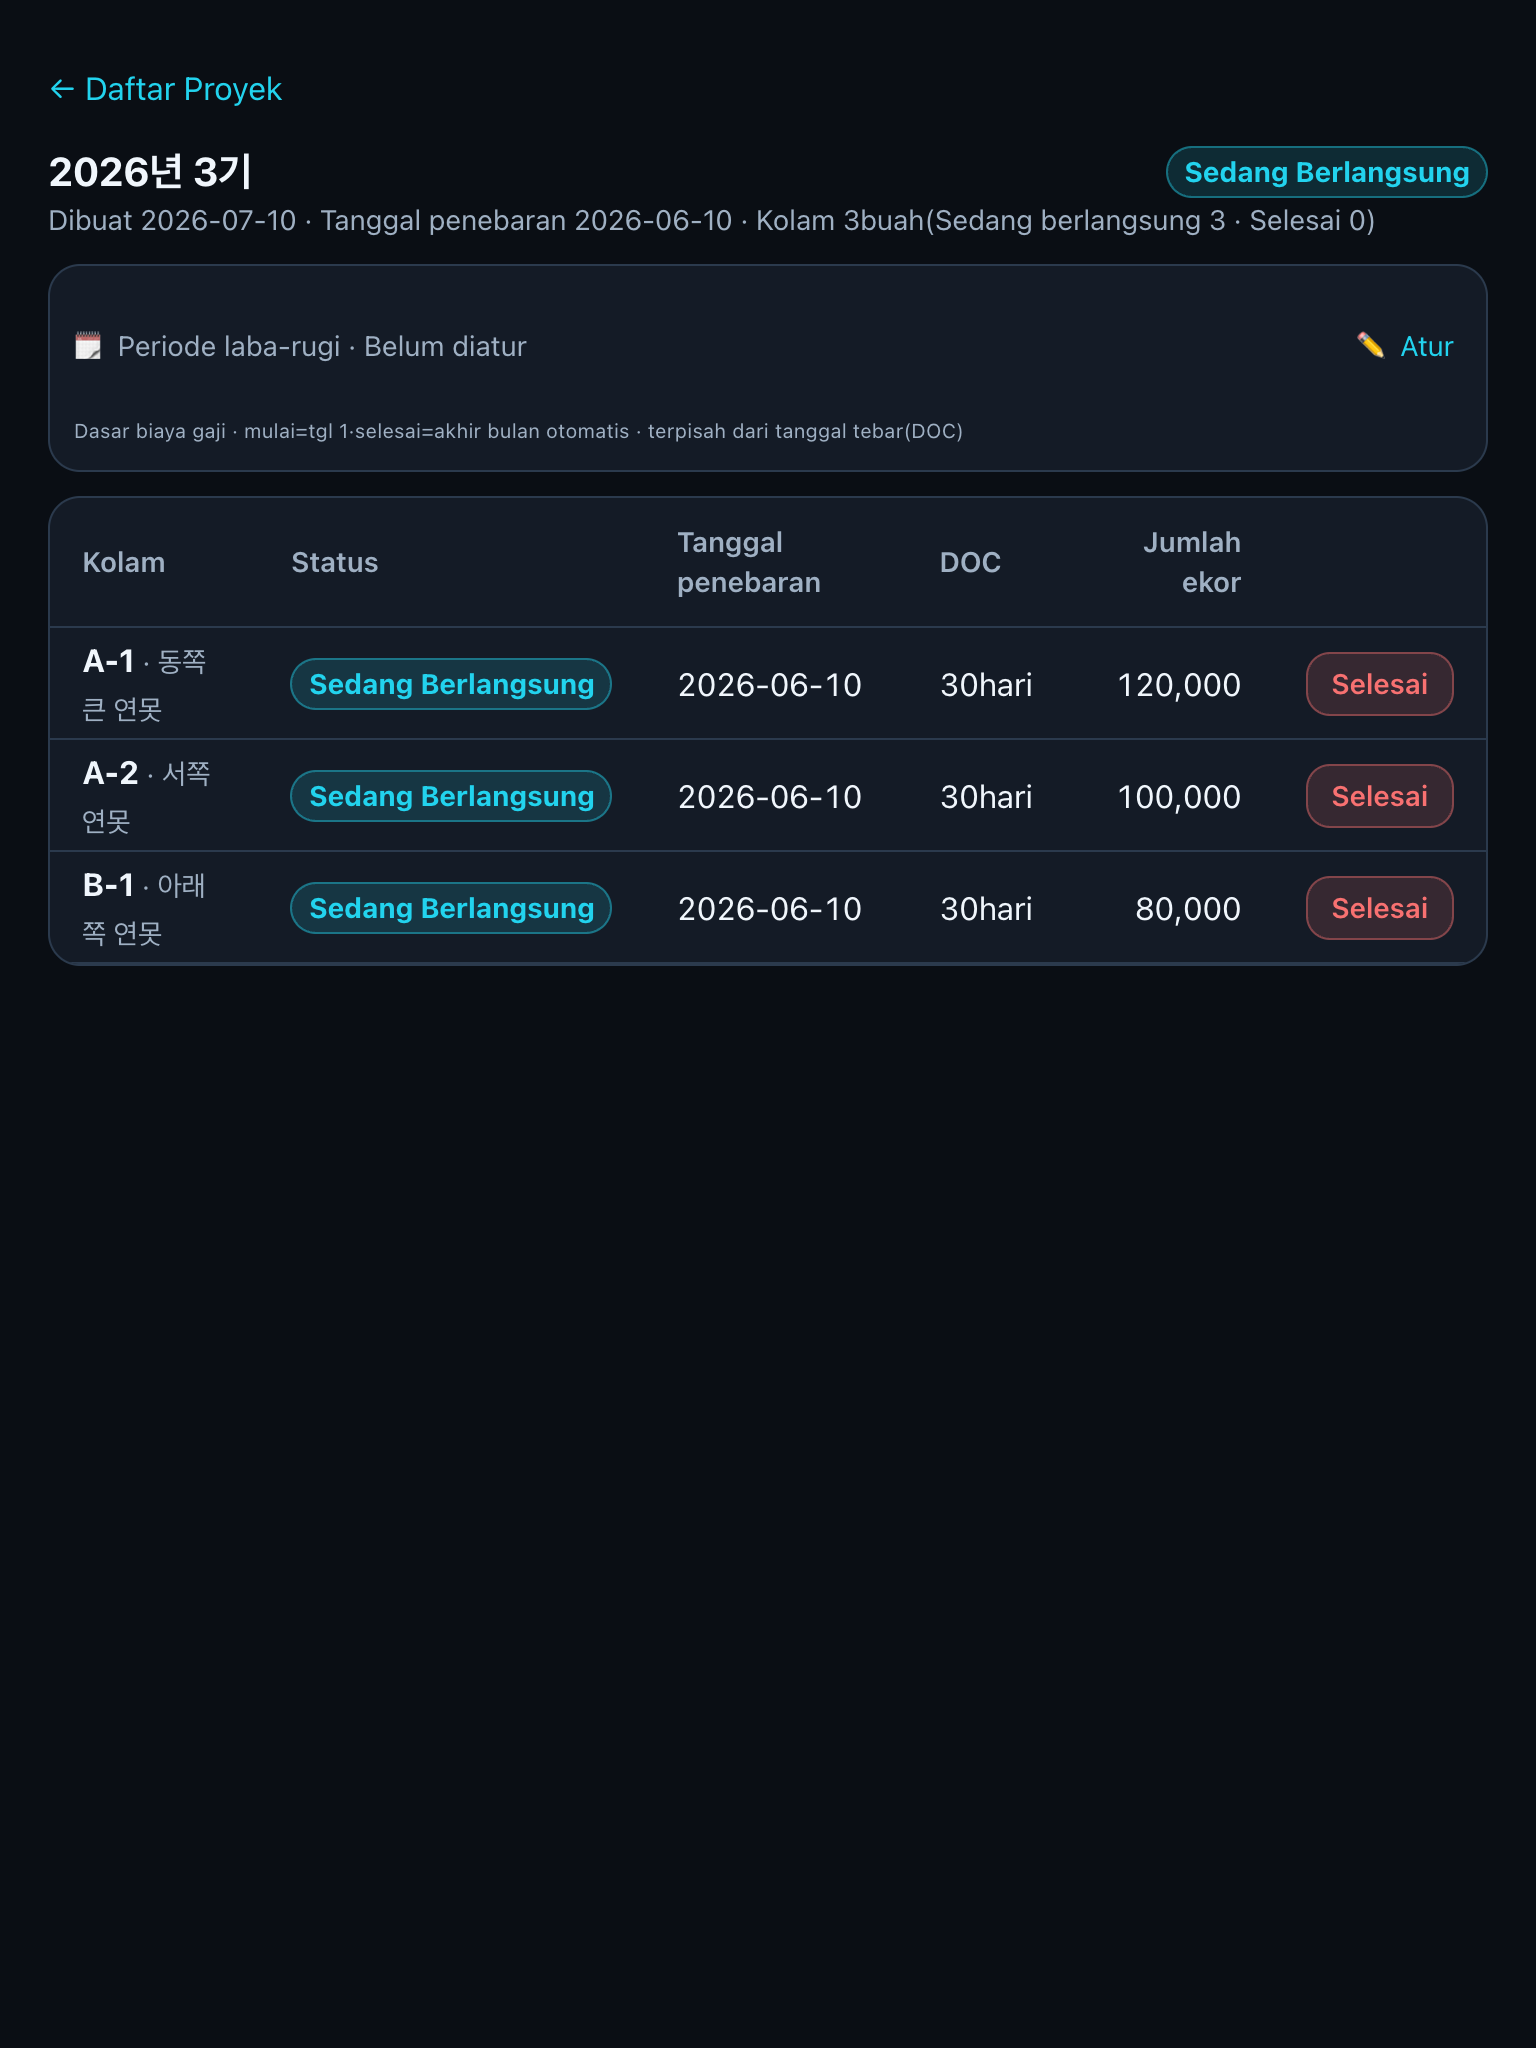Mark kolam A-1 as Selesai

[x=1379, y=684]
